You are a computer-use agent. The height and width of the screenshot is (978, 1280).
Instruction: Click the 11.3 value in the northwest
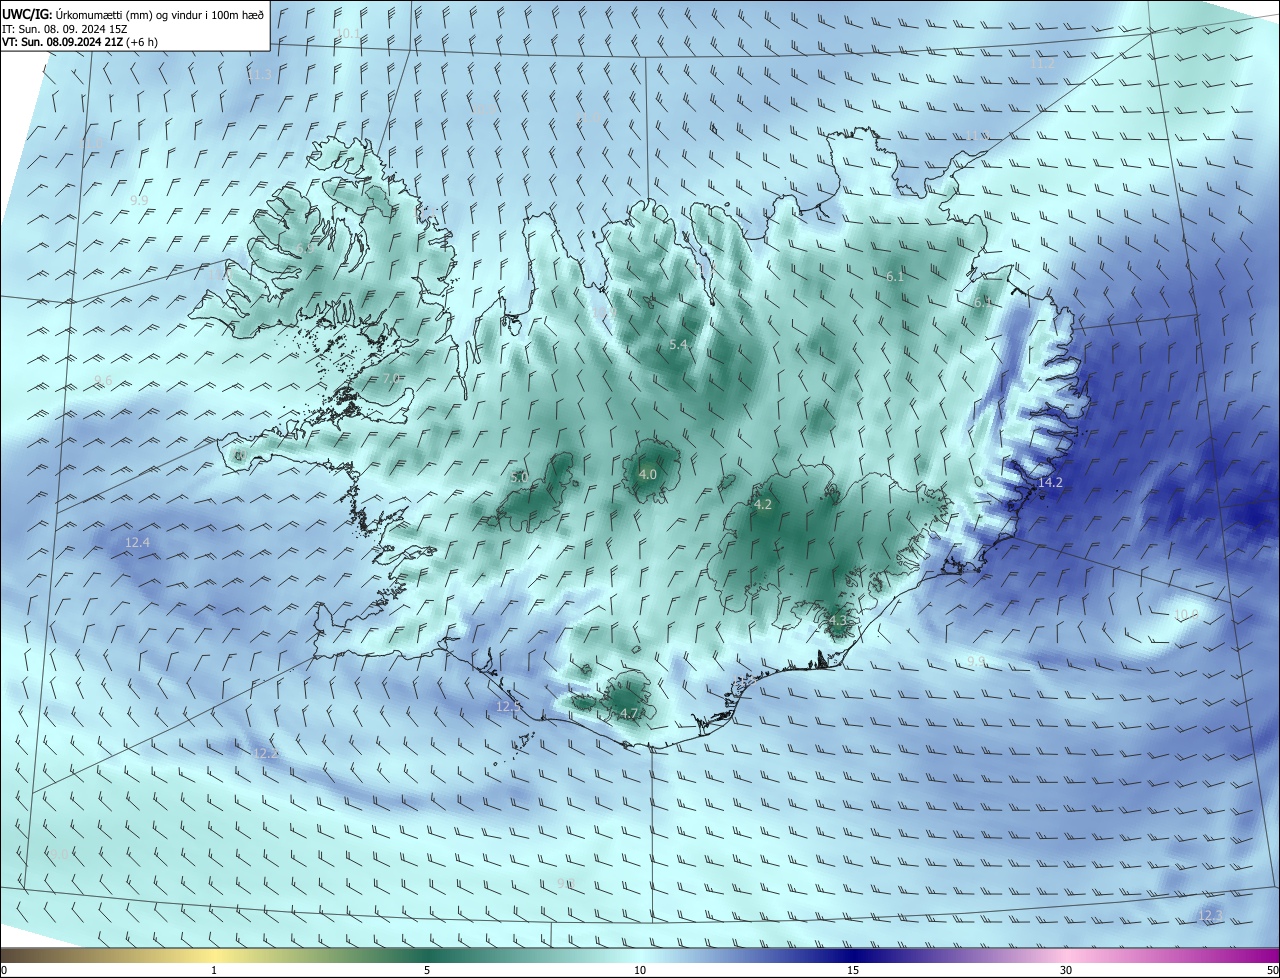[259, 75]
